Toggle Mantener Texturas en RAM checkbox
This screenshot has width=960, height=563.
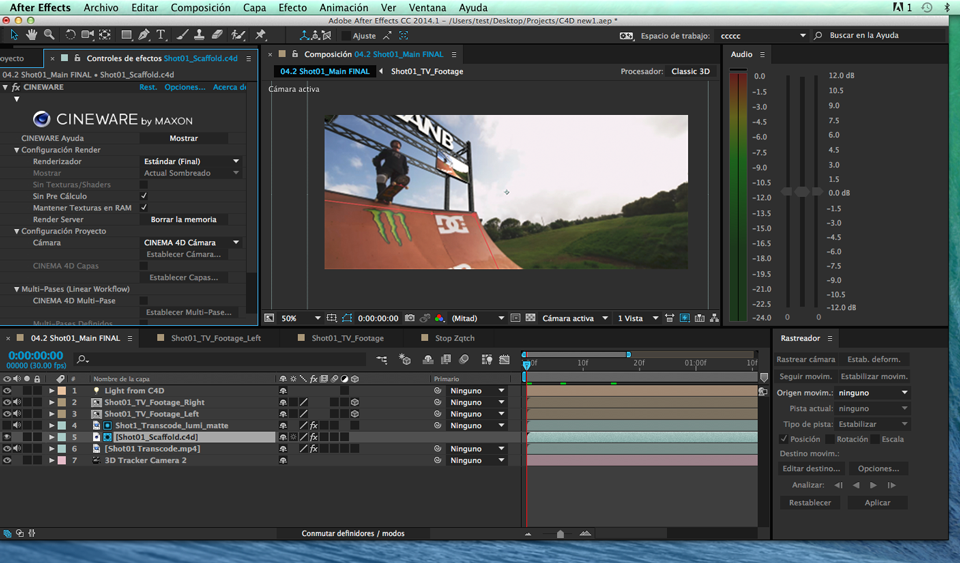coord(144,207)
